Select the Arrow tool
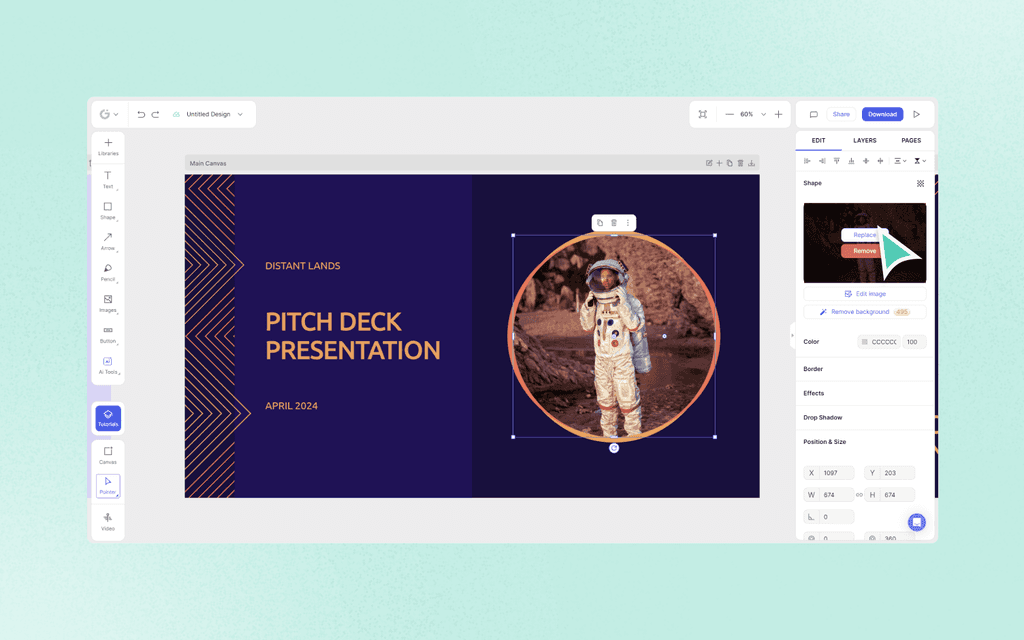 tap(107, 240)
